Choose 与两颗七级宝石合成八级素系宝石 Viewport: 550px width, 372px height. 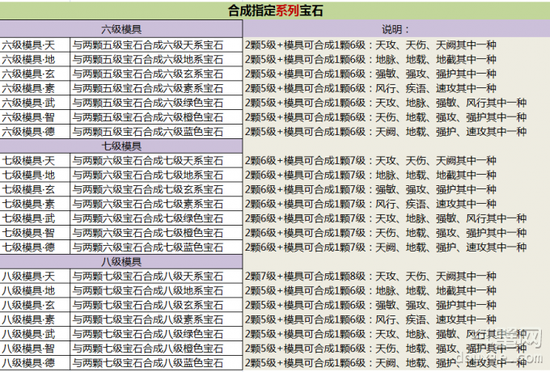coord(156,319)
